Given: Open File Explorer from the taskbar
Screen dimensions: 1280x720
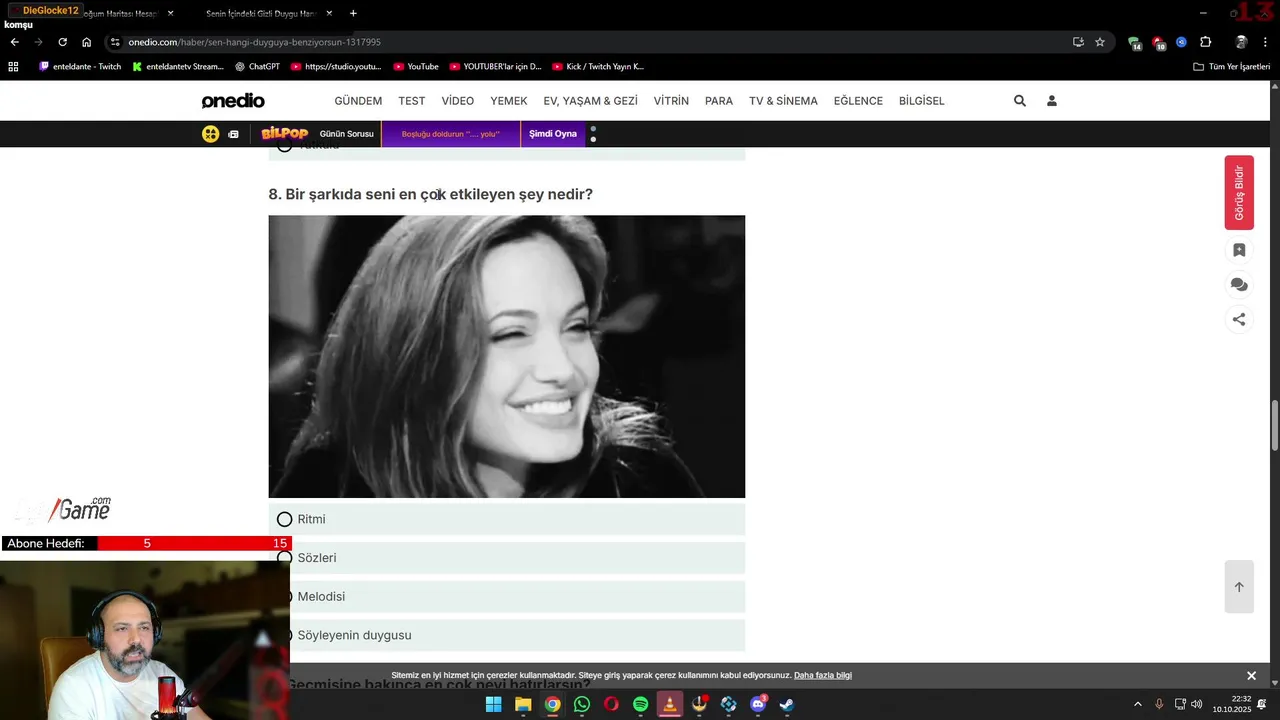Looking at the screenshot, I should (523, 704).
